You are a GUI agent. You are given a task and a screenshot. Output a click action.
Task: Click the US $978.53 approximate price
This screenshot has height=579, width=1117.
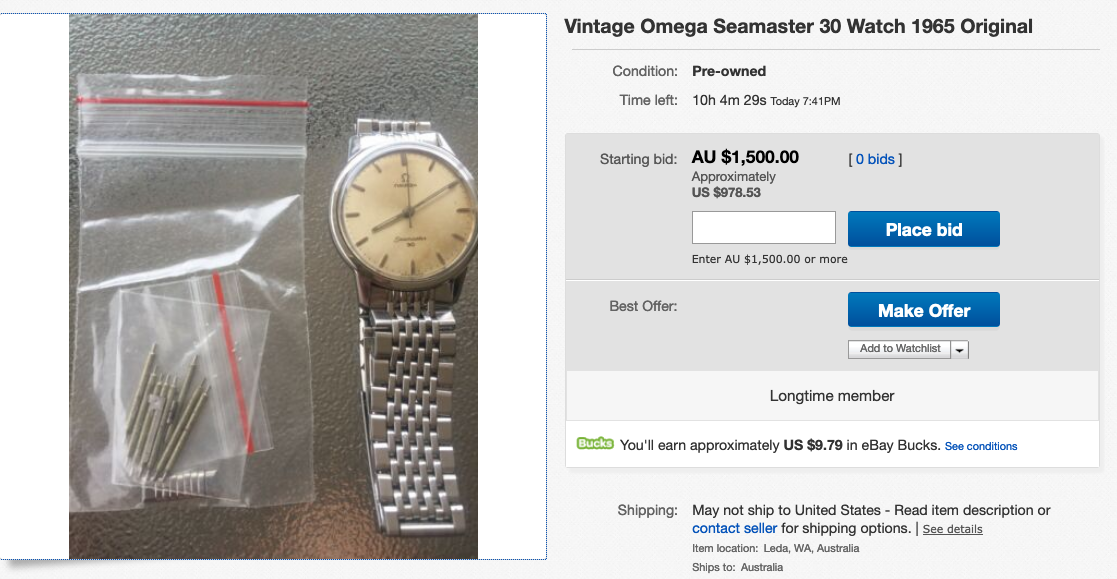coord(726,192)
